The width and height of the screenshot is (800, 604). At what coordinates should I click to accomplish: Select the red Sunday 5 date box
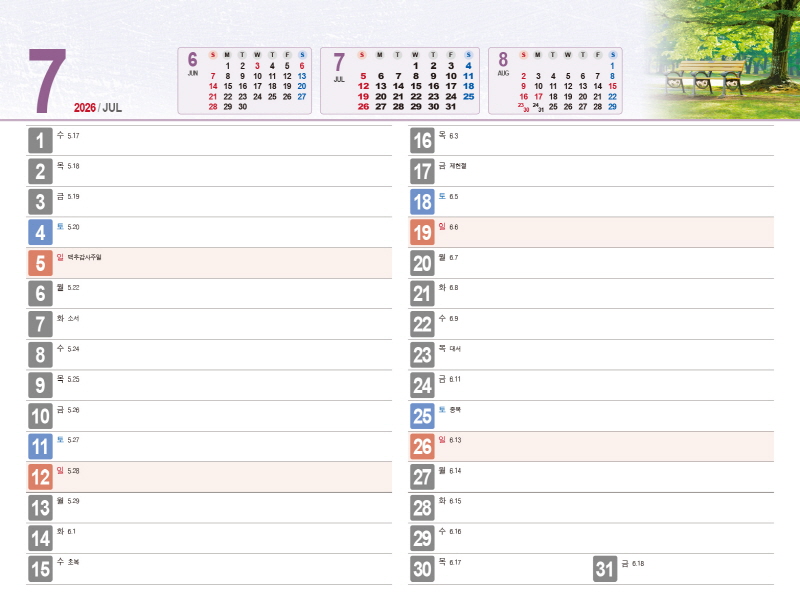(40, 264)
